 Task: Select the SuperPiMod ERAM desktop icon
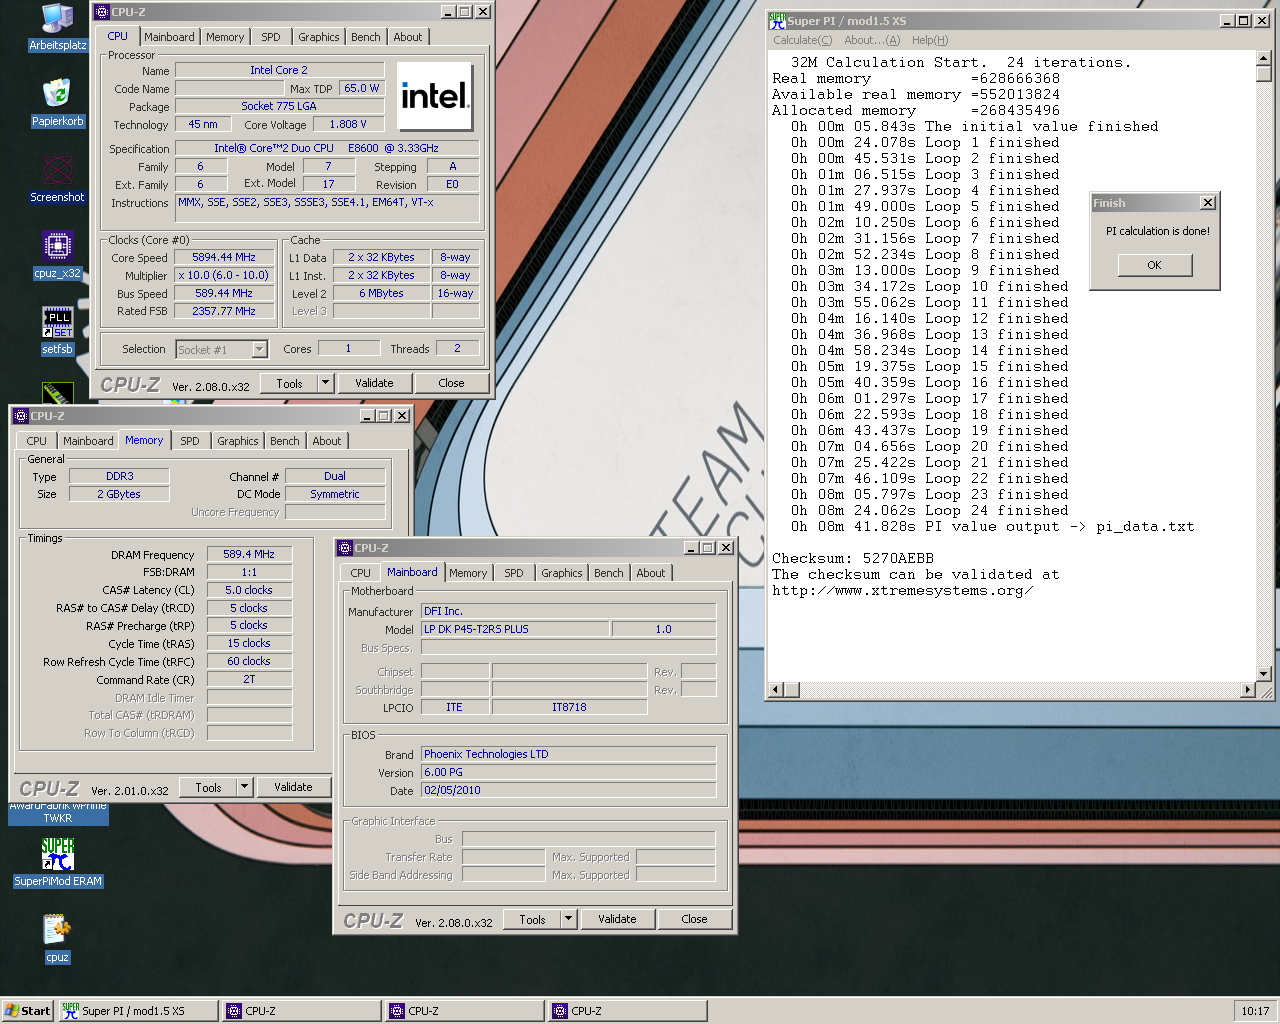tap(58, 863)
